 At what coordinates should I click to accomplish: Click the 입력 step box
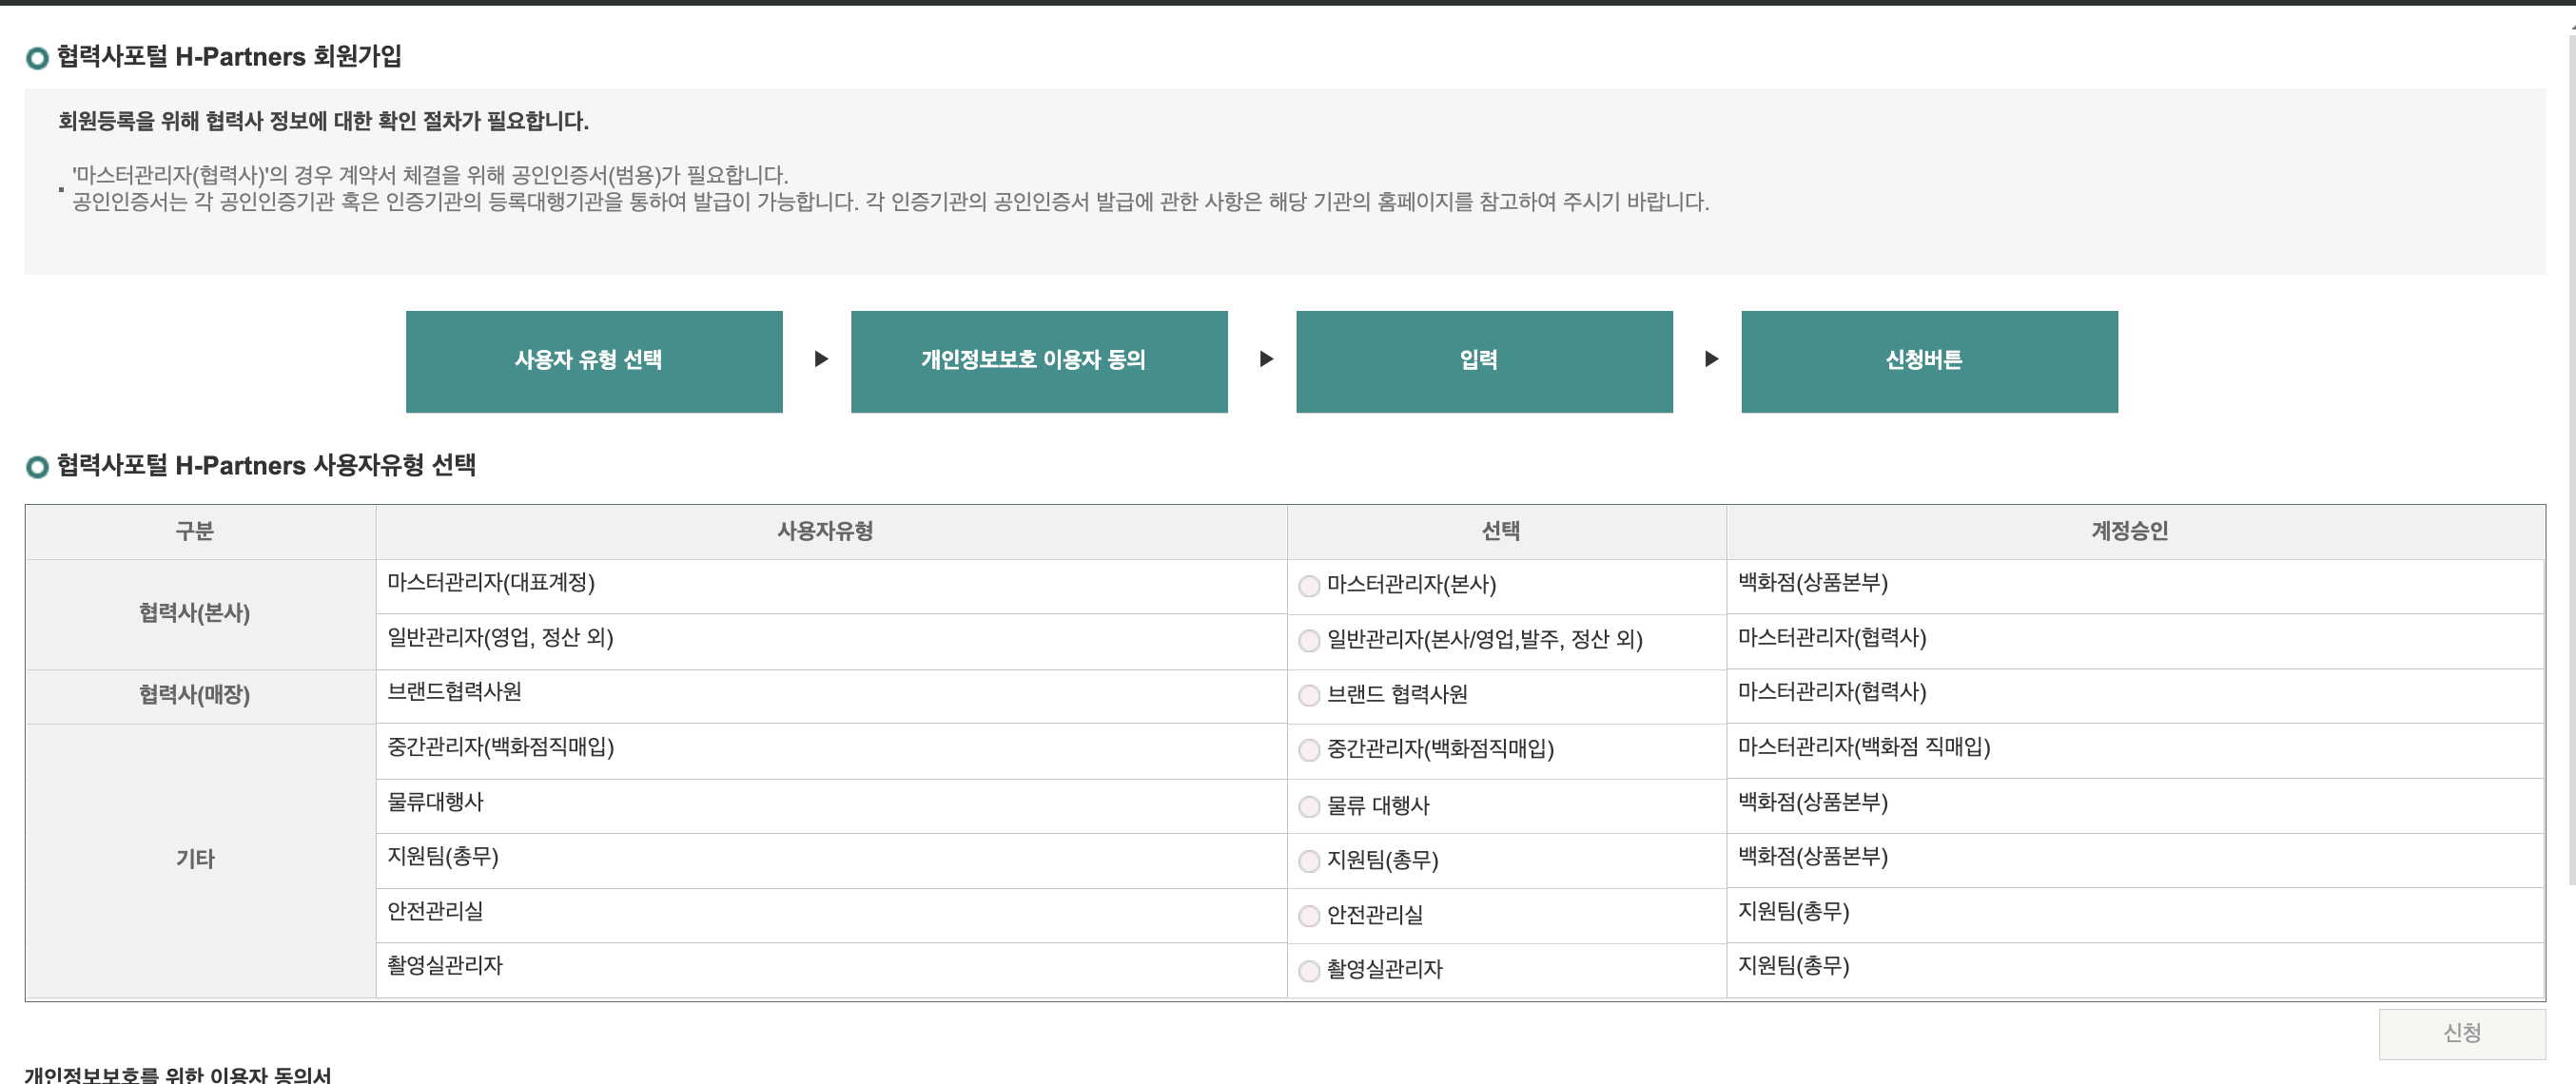click(1483, 362)
